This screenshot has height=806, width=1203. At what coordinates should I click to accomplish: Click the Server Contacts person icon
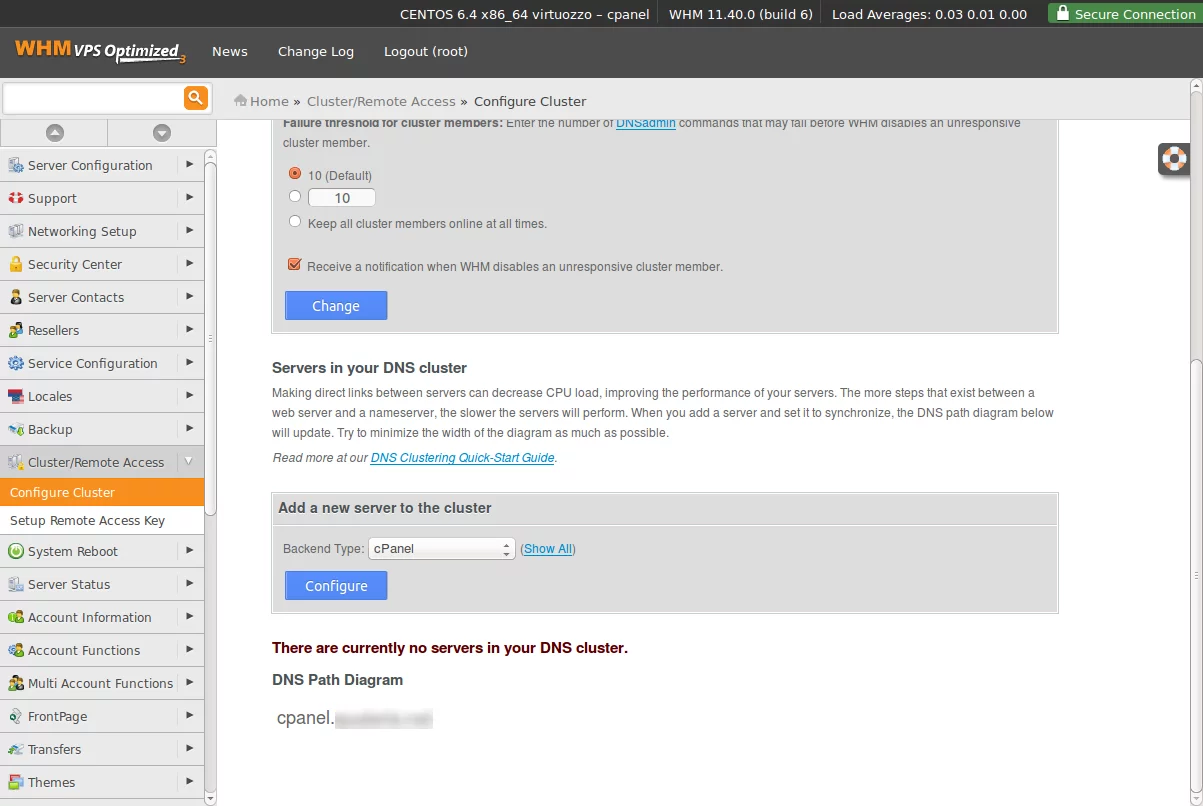click(x=15, y=297)
